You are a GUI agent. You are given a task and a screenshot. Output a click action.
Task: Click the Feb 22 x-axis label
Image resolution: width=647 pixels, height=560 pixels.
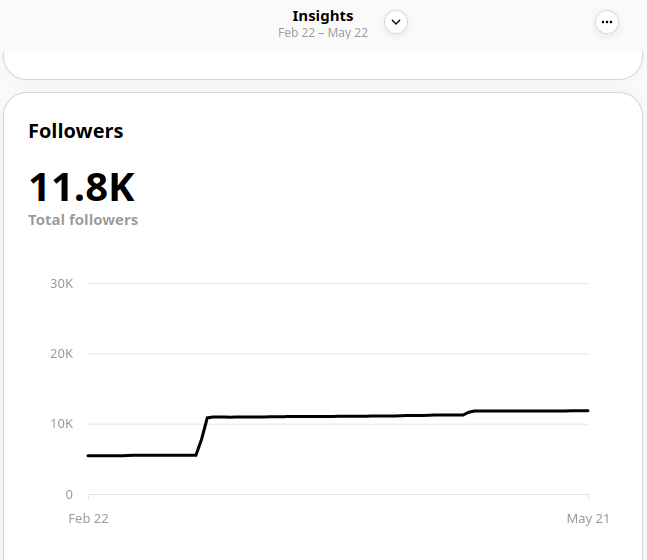pos(88,518)
